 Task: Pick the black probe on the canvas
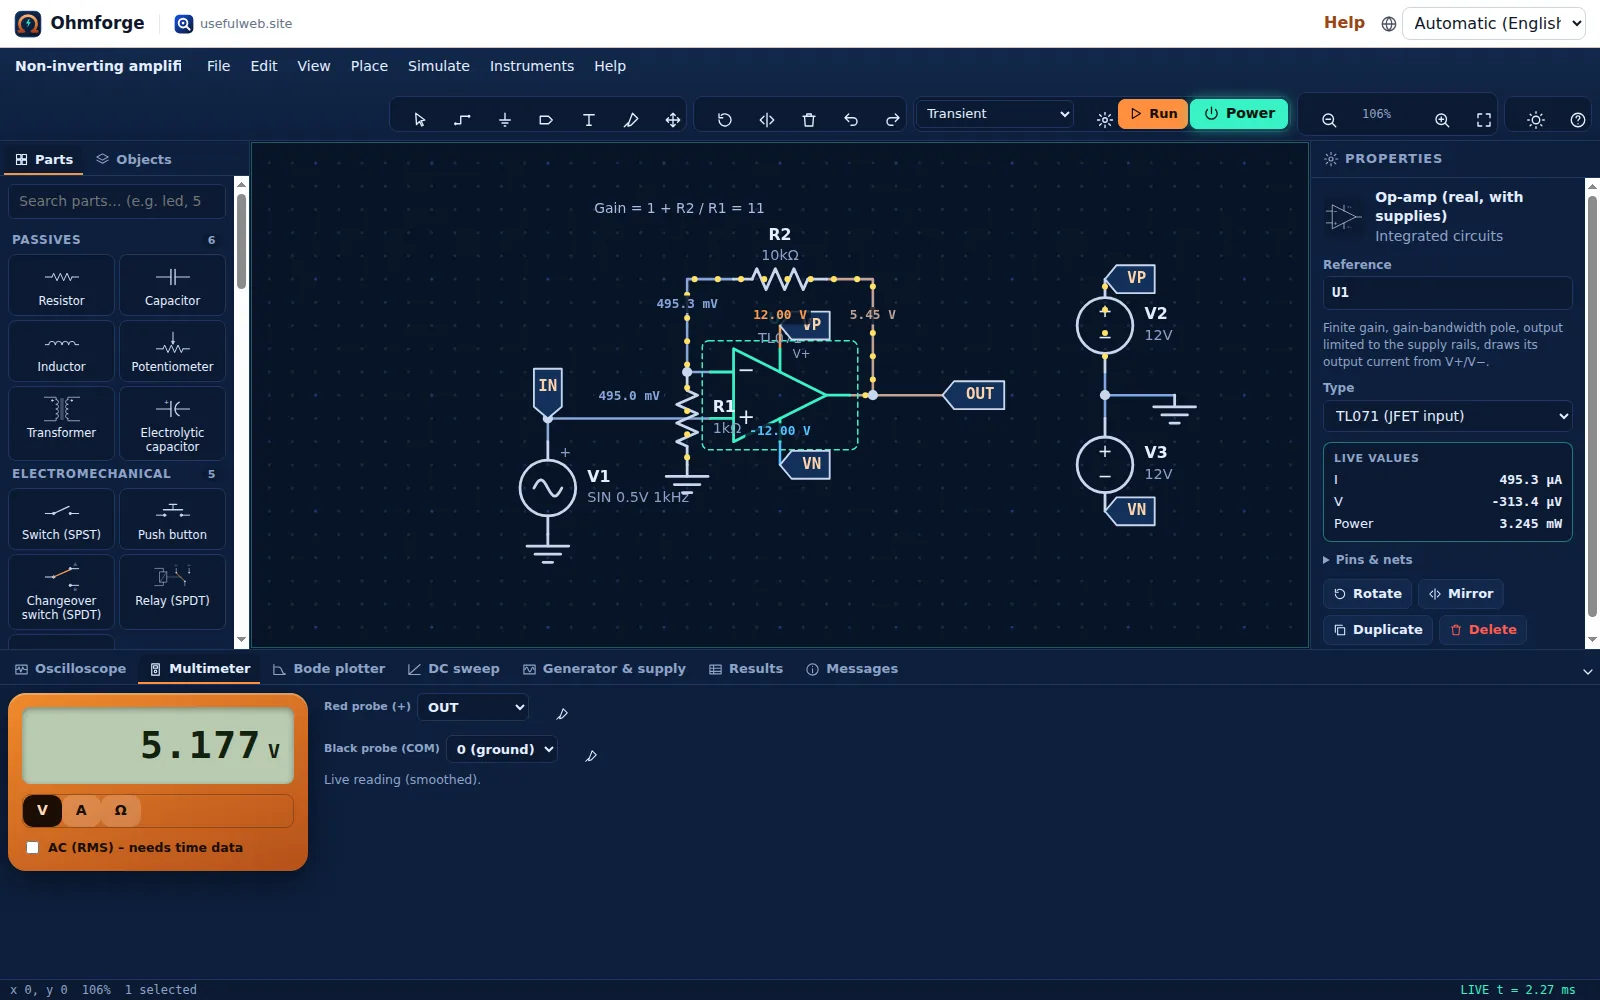point(591,756)
